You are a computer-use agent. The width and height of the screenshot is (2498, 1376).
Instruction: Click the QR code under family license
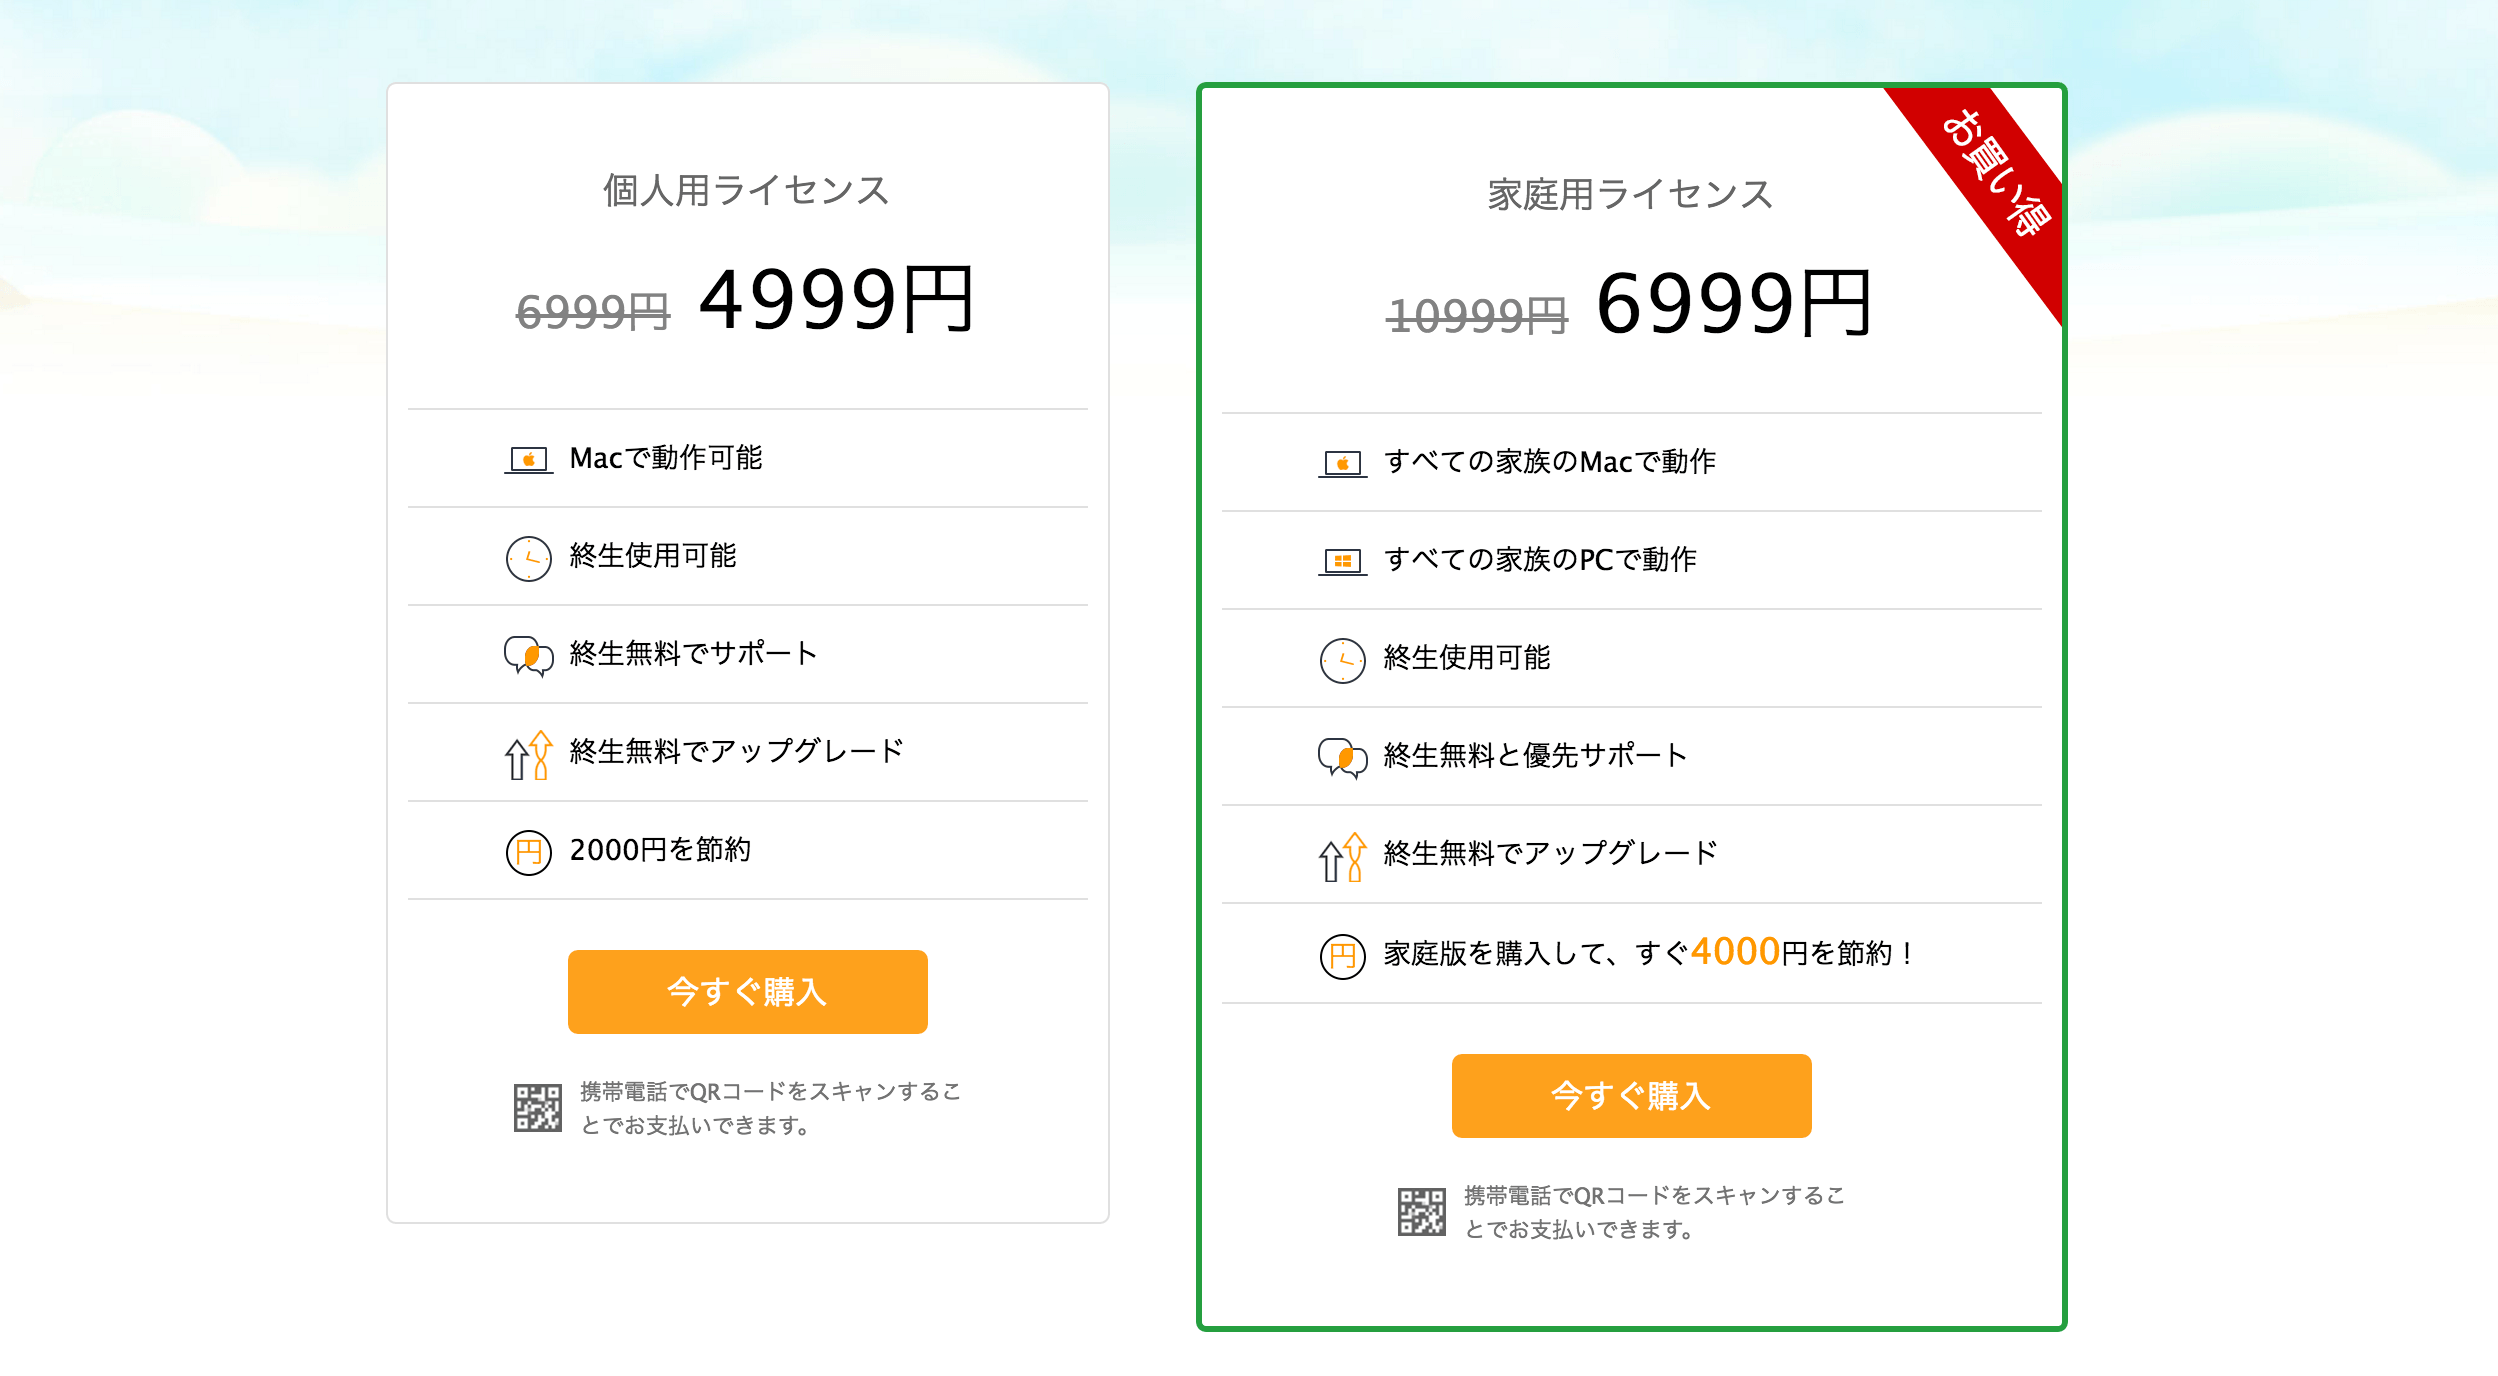pyautogui.click(x=1421, y=1212)
